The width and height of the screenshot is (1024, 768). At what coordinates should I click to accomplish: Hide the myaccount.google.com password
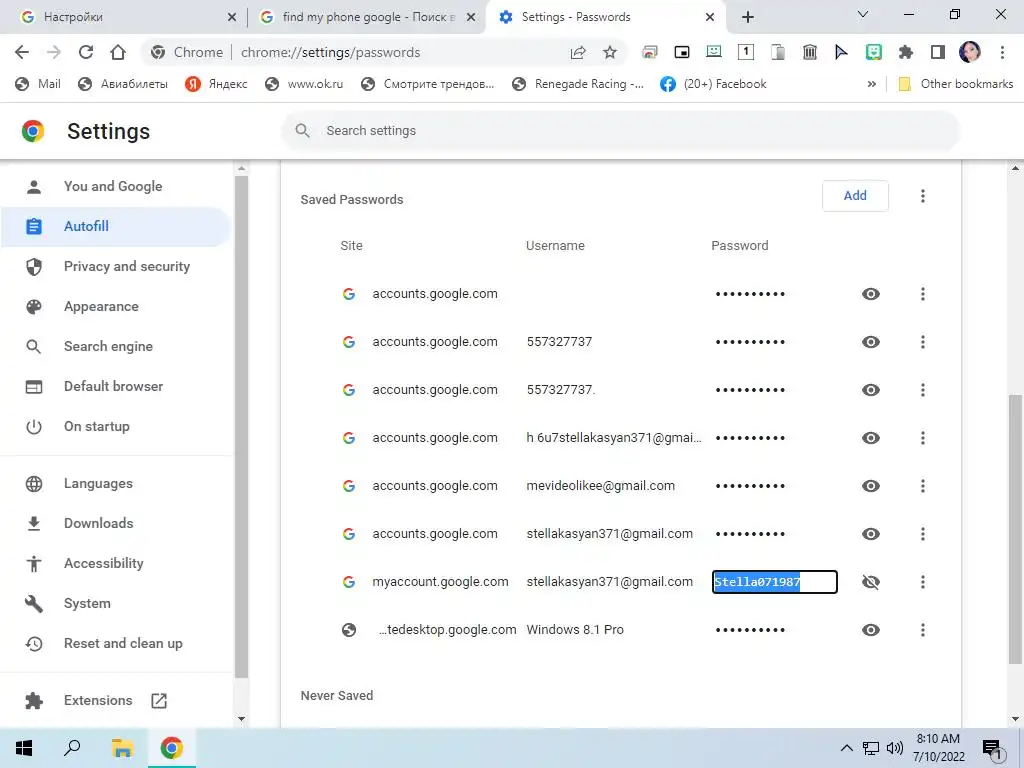[x=871, y=582]
